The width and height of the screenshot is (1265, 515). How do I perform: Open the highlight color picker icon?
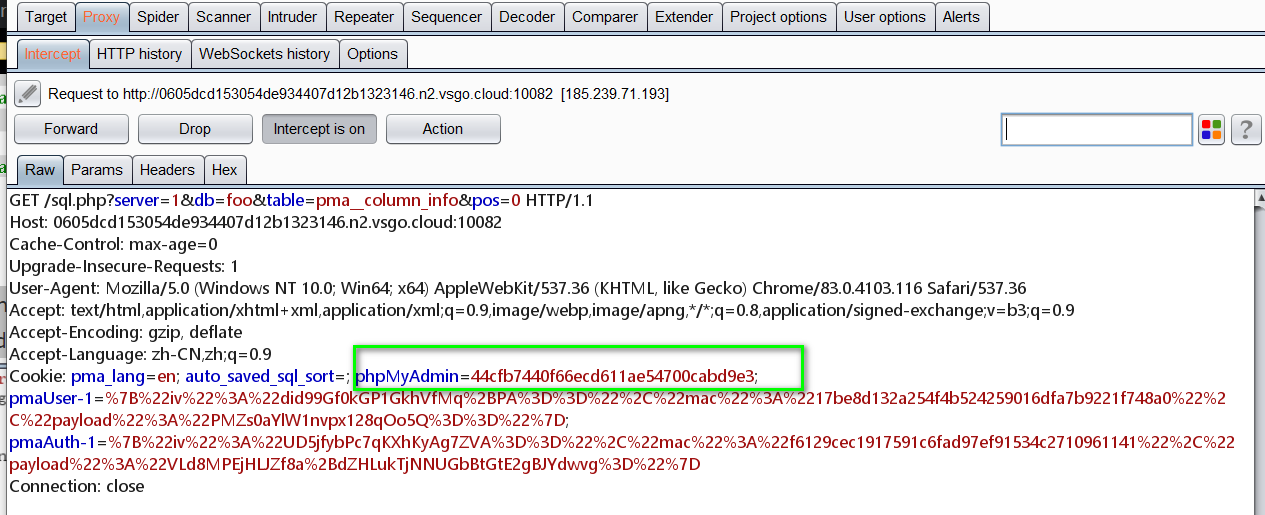click(x=1211, y=129)
